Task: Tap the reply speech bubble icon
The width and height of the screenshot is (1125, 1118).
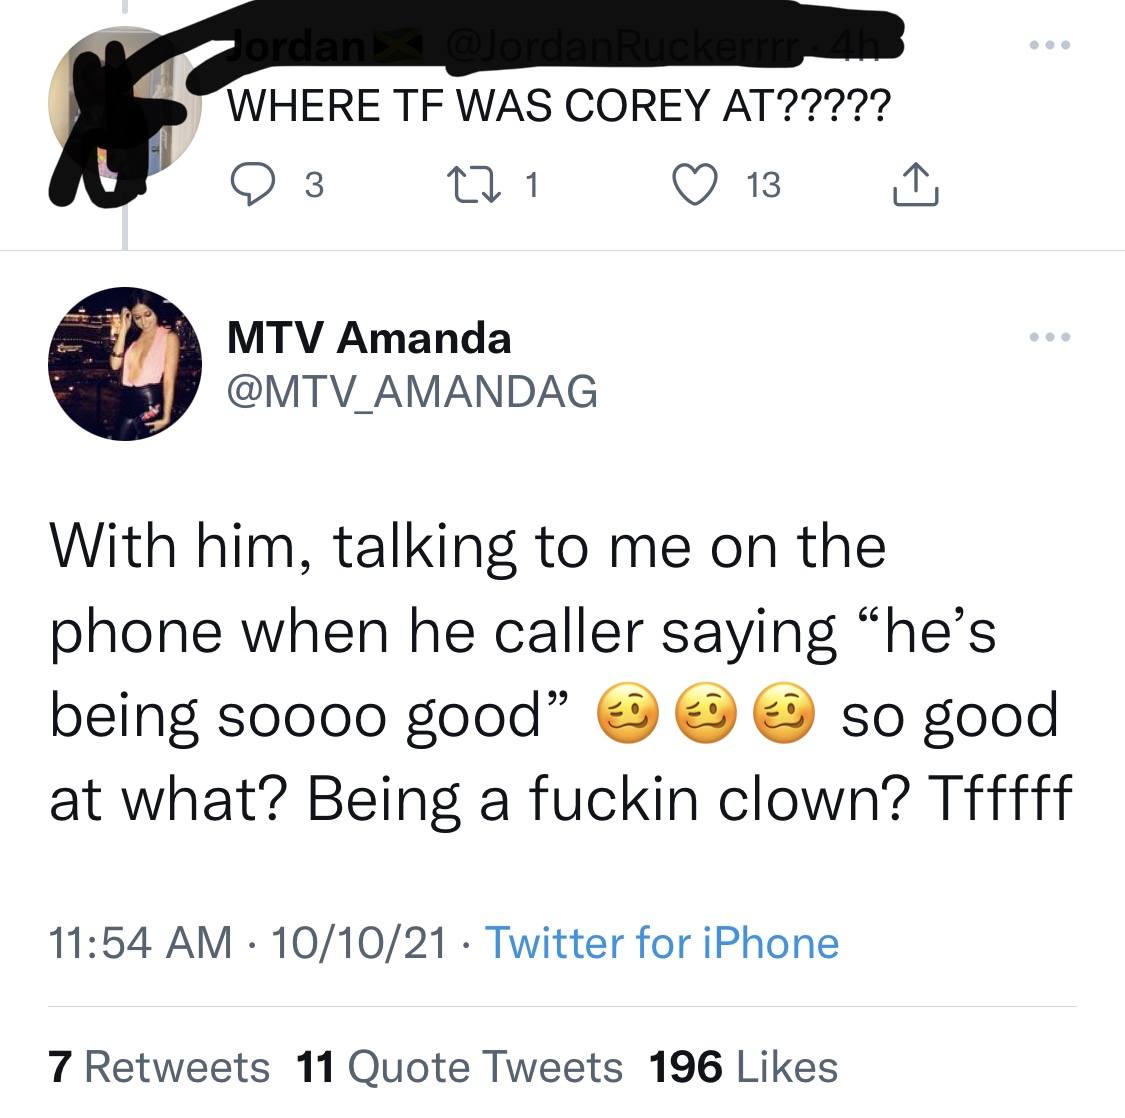Action: [252, 185]
